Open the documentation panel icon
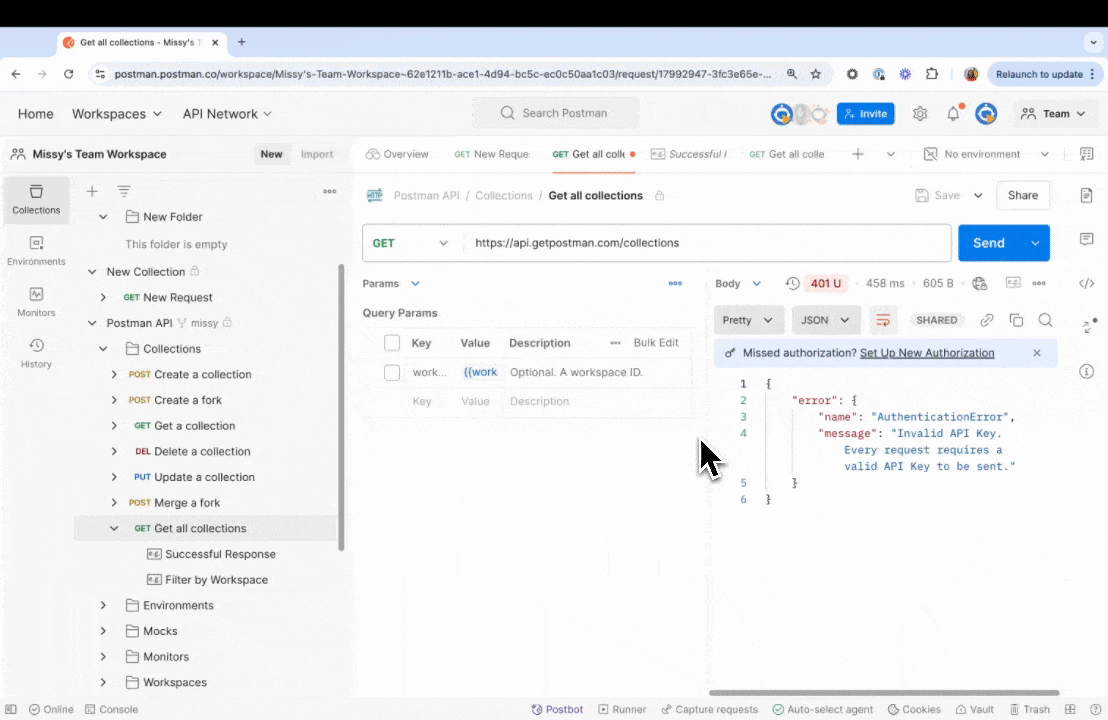Viewport: 1108px width, 720px height. pos(1086,195)
